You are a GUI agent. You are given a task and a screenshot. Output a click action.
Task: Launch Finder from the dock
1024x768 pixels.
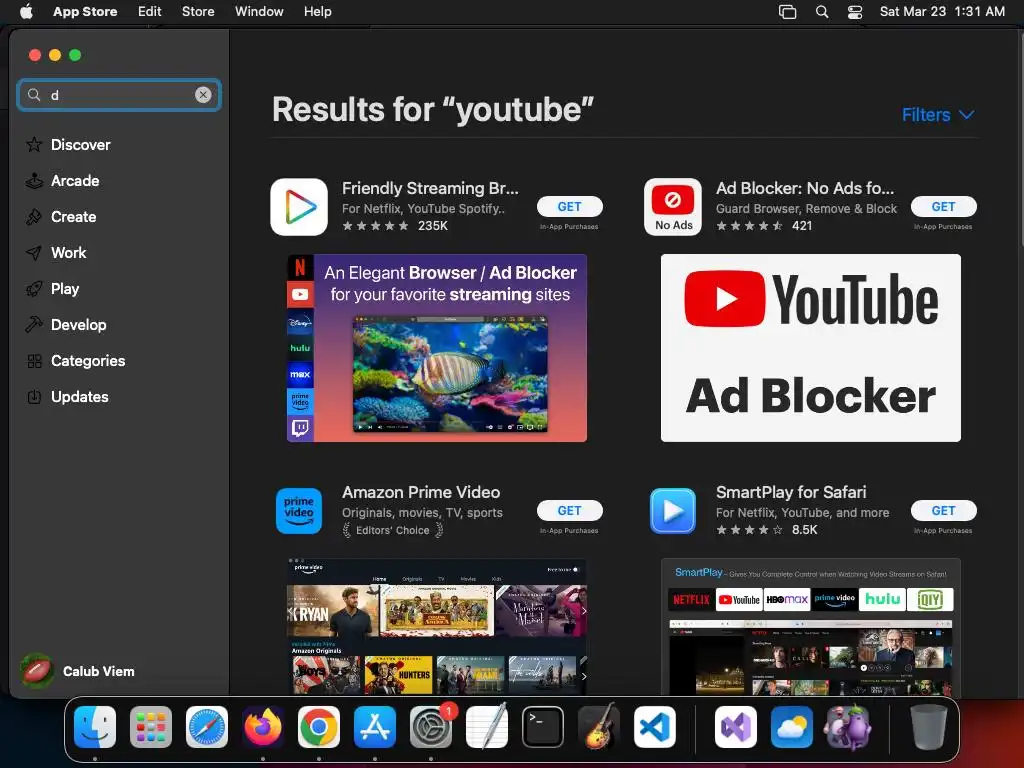coord(95,727)
